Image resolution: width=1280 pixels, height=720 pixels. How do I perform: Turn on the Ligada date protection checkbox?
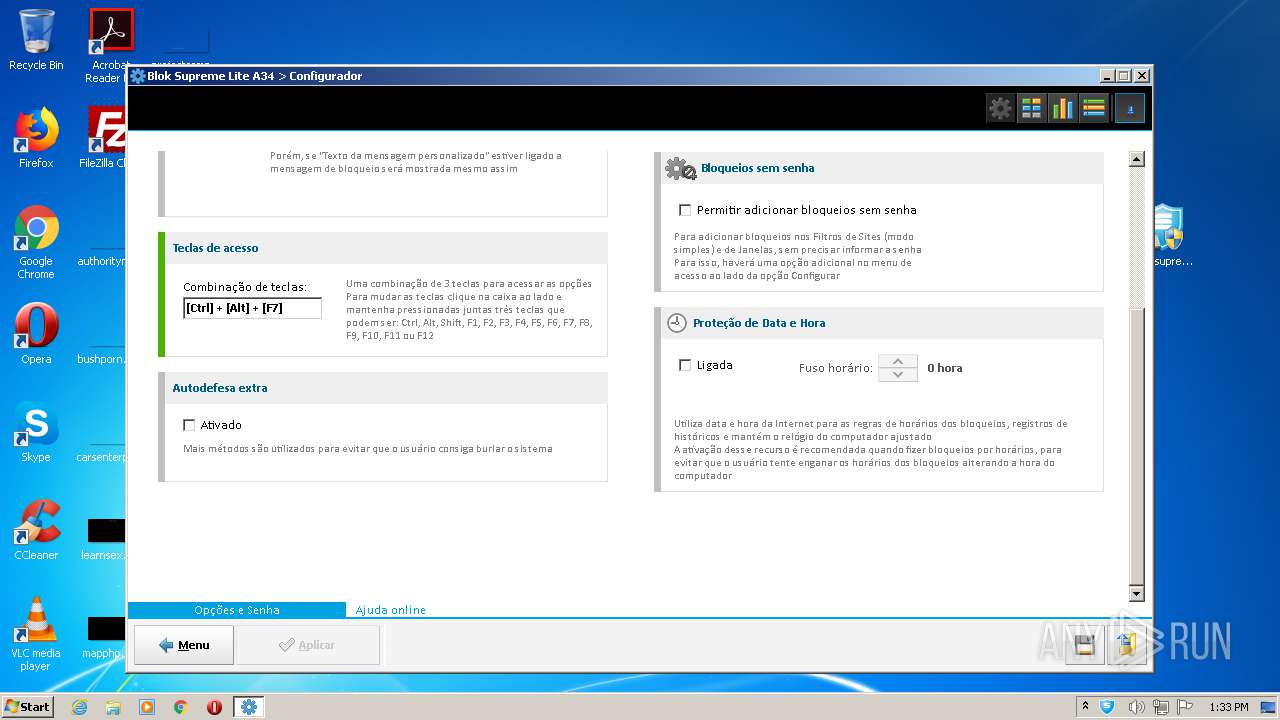(x=685, y=365)
